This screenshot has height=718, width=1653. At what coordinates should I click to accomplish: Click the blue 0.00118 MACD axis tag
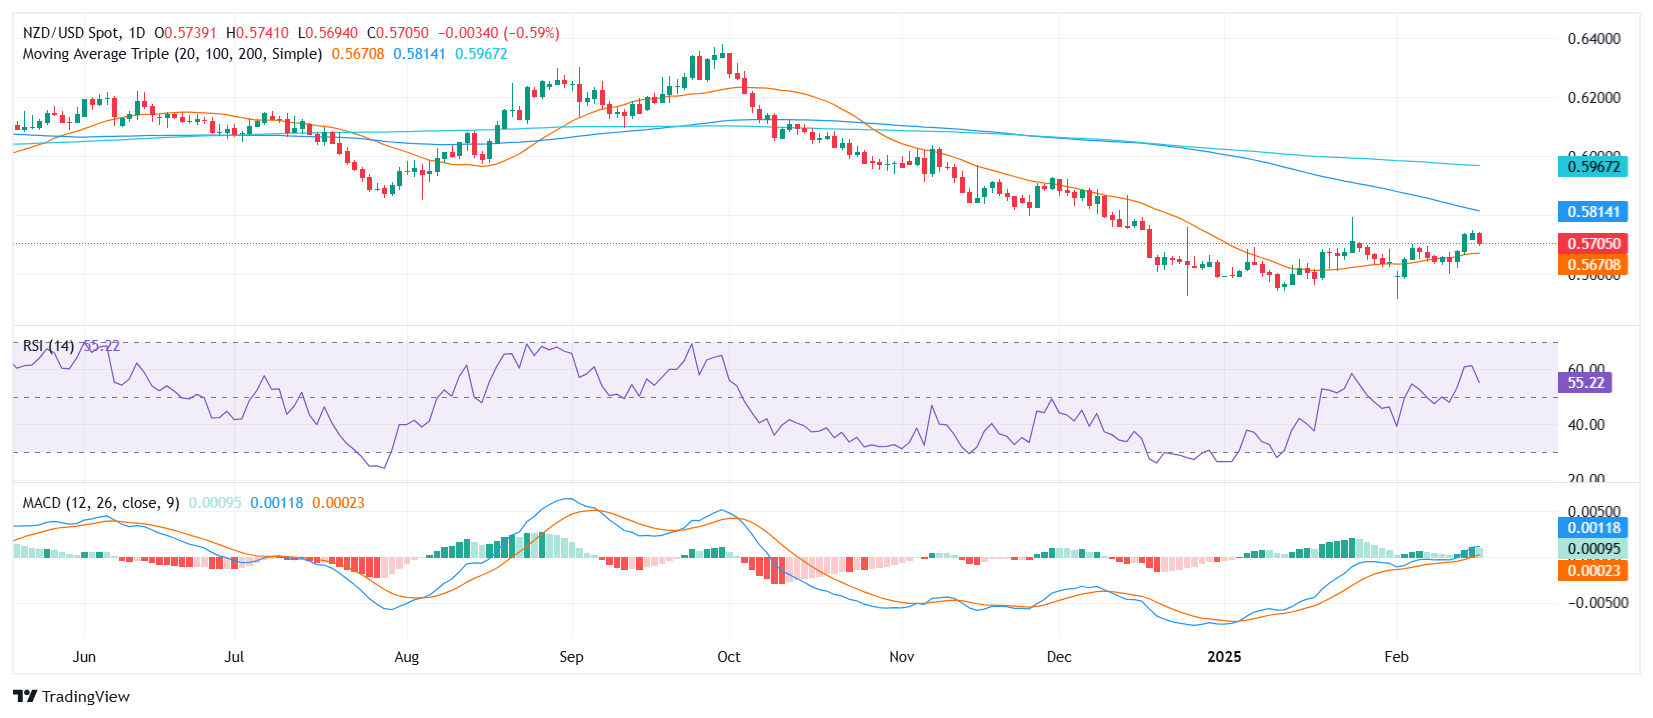[1593, 528]
